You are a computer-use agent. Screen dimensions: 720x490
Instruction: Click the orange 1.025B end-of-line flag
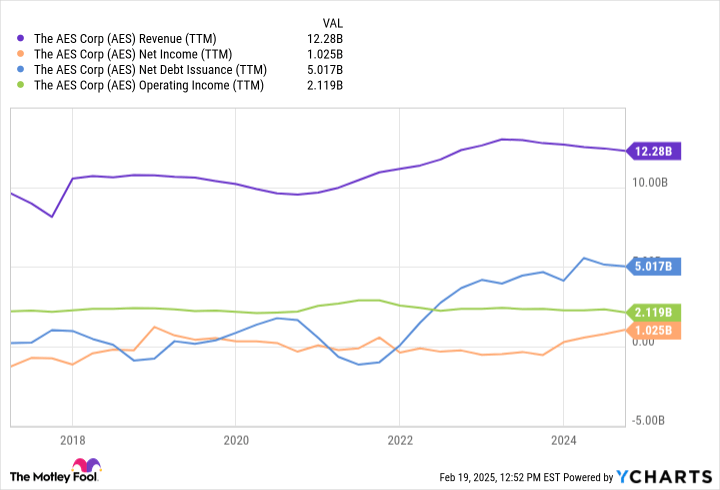[x=654, y=330]
